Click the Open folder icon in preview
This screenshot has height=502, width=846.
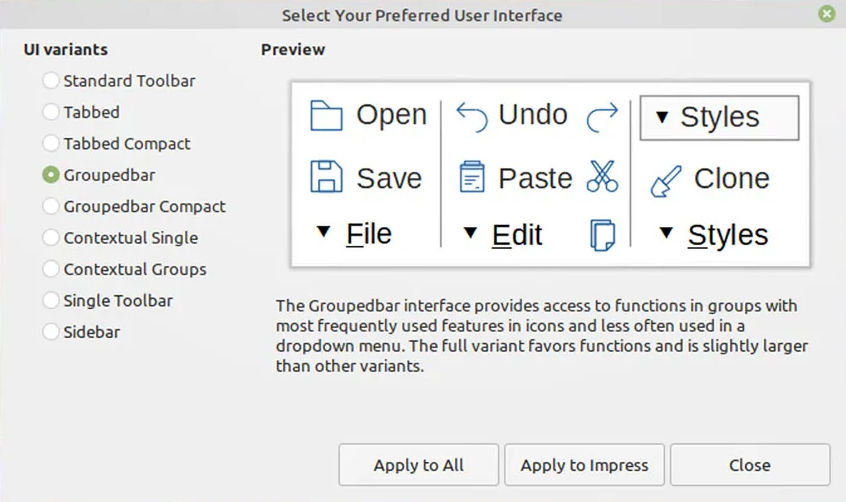pyautogui.click(x=327, y=115)
